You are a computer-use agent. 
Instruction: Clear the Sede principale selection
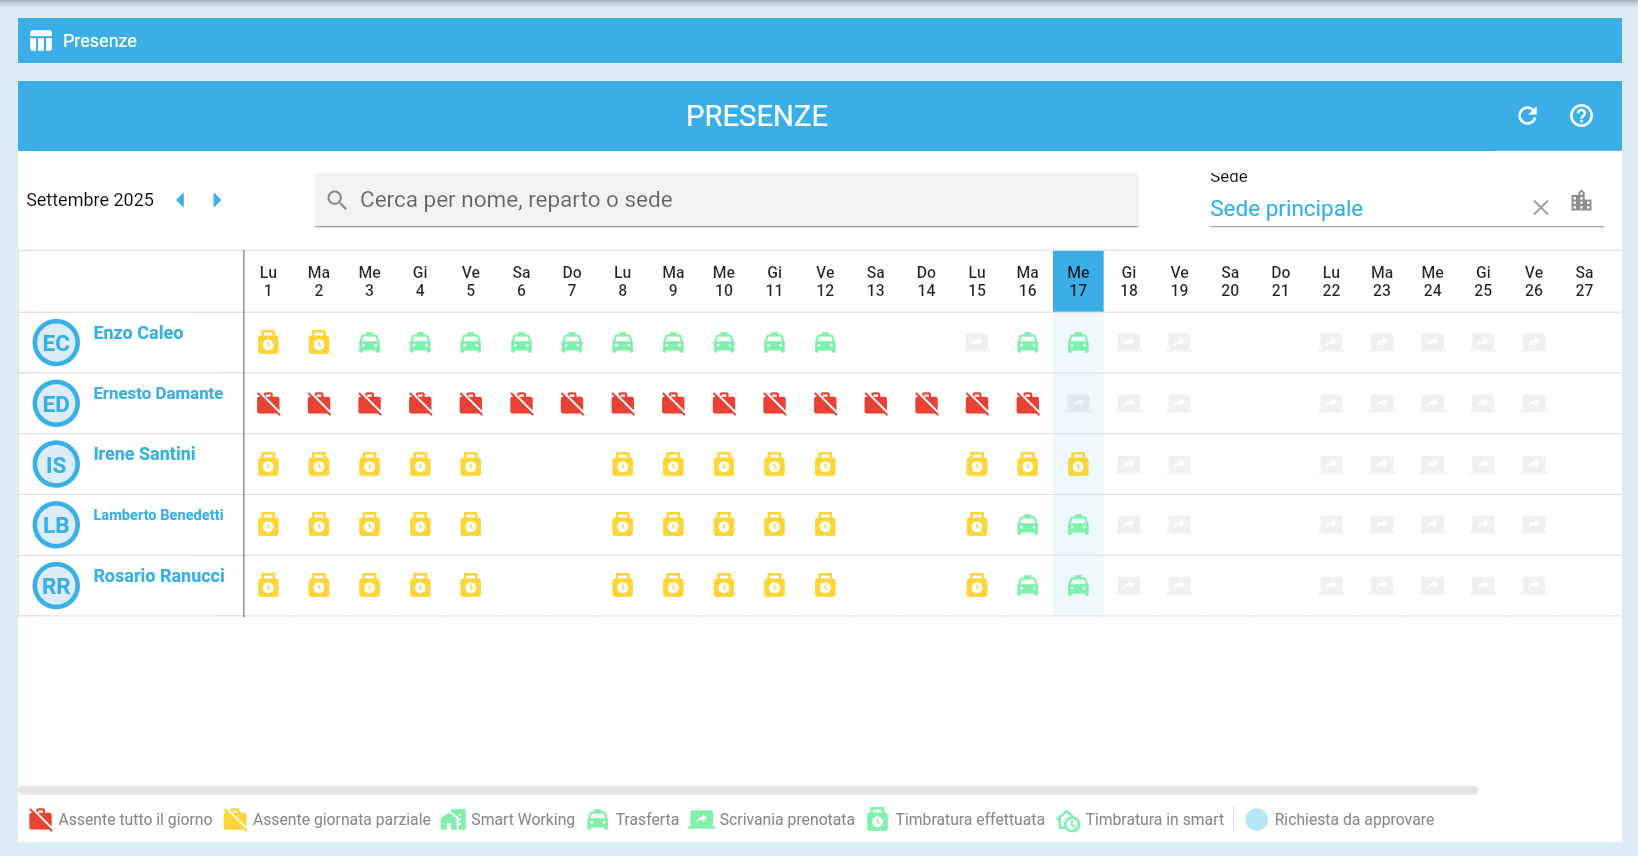pyautogui.click(x=1540, y=208)
